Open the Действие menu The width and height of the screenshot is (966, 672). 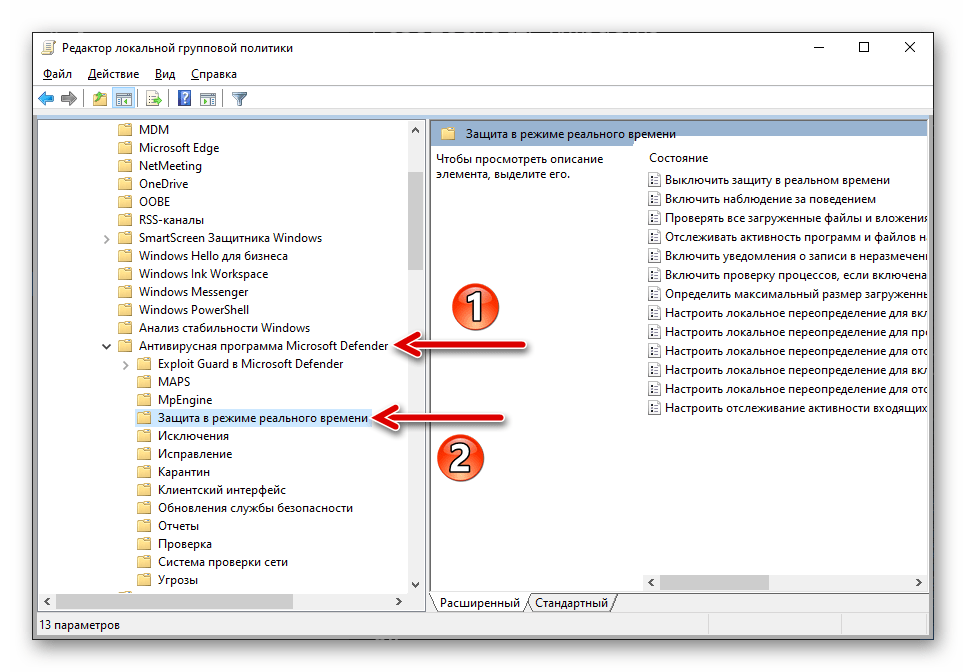[113, 74]
